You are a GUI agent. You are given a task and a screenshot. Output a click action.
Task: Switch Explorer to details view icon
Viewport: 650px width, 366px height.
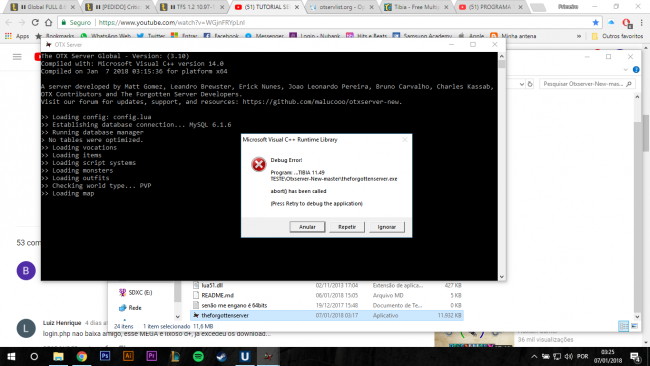(x=623, y=326)
